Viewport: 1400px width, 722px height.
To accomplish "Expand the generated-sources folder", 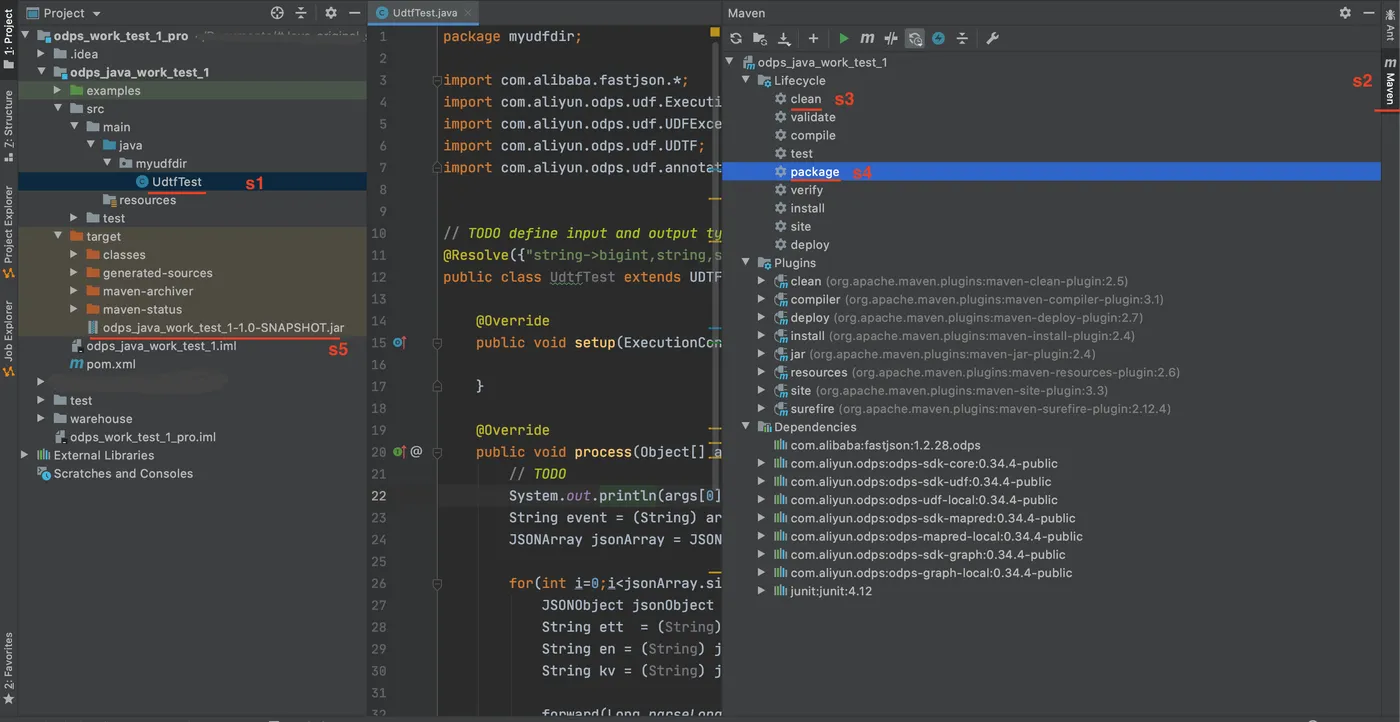I will (x=74, y=273).
